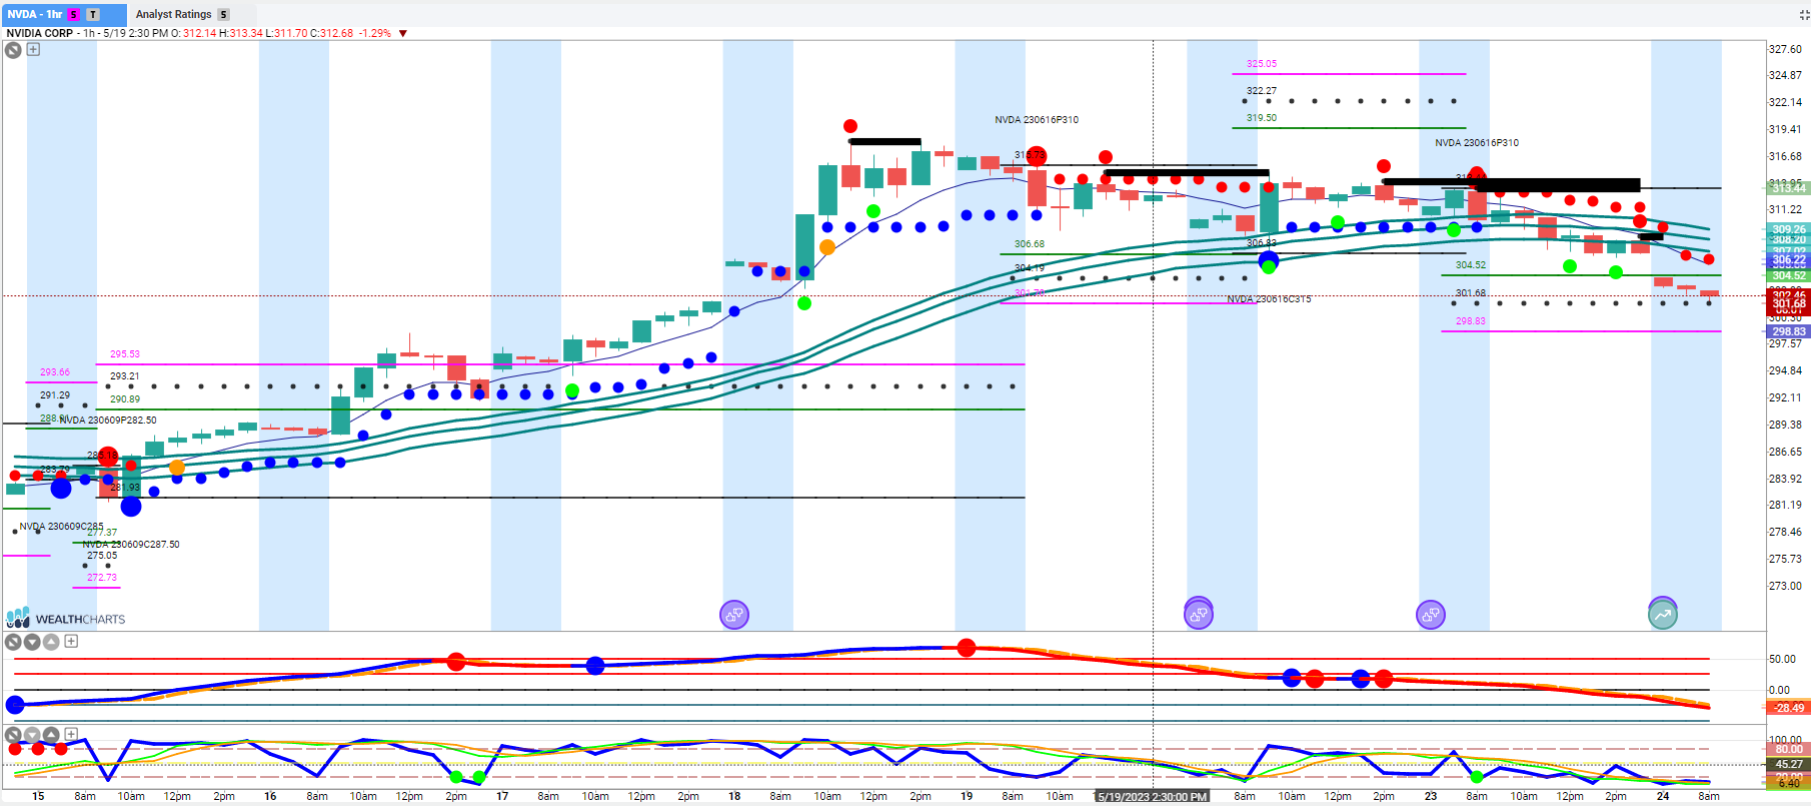Screen dimensions: 1811x806
Task: Hide the bottom stochastic pane indicator
Action: (13, 734)
